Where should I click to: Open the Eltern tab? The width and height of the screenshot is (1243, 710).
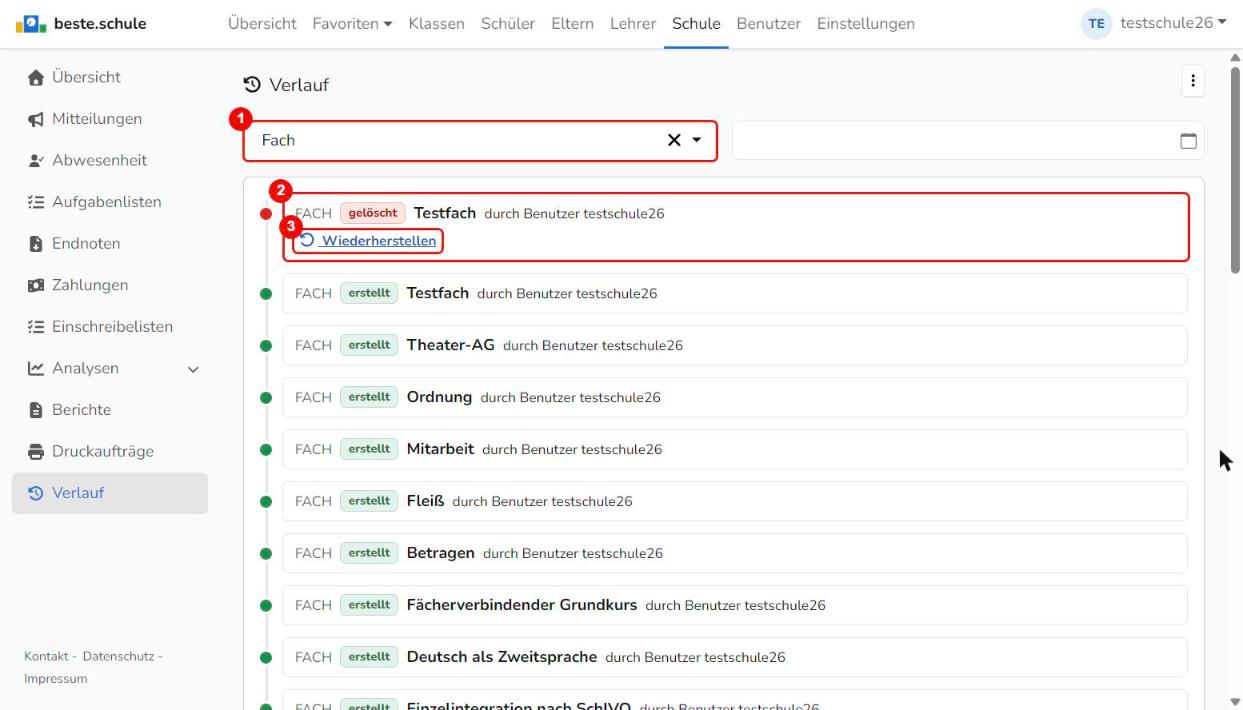(572, 23)
